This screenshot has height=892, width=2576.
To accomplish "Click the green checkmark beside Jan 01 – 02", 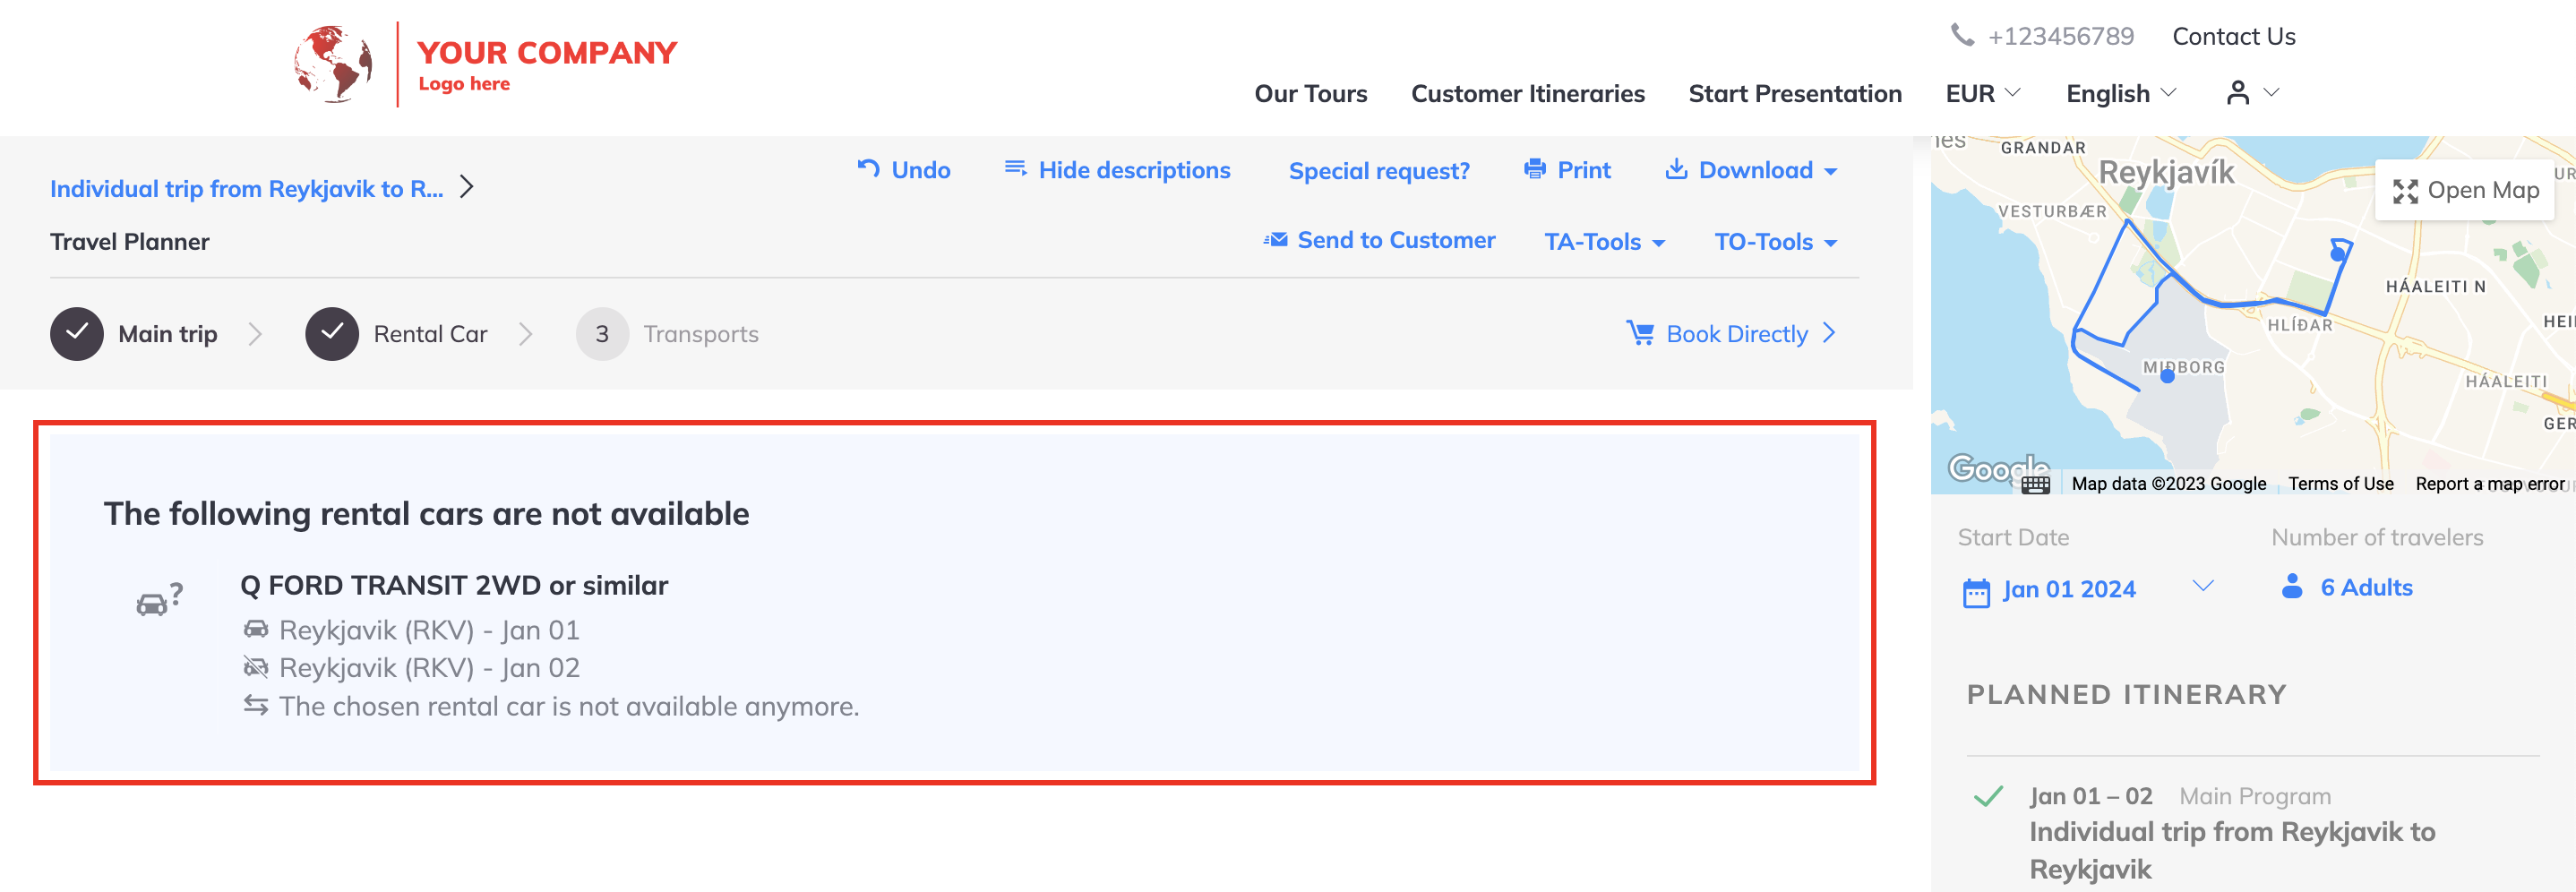I will pos(1989,796).
